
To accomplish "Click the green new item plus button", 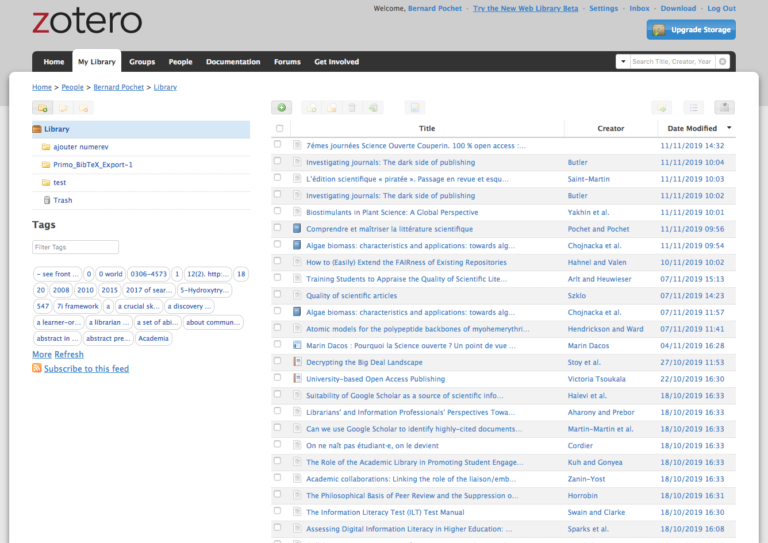I will (x=282, y=108).
